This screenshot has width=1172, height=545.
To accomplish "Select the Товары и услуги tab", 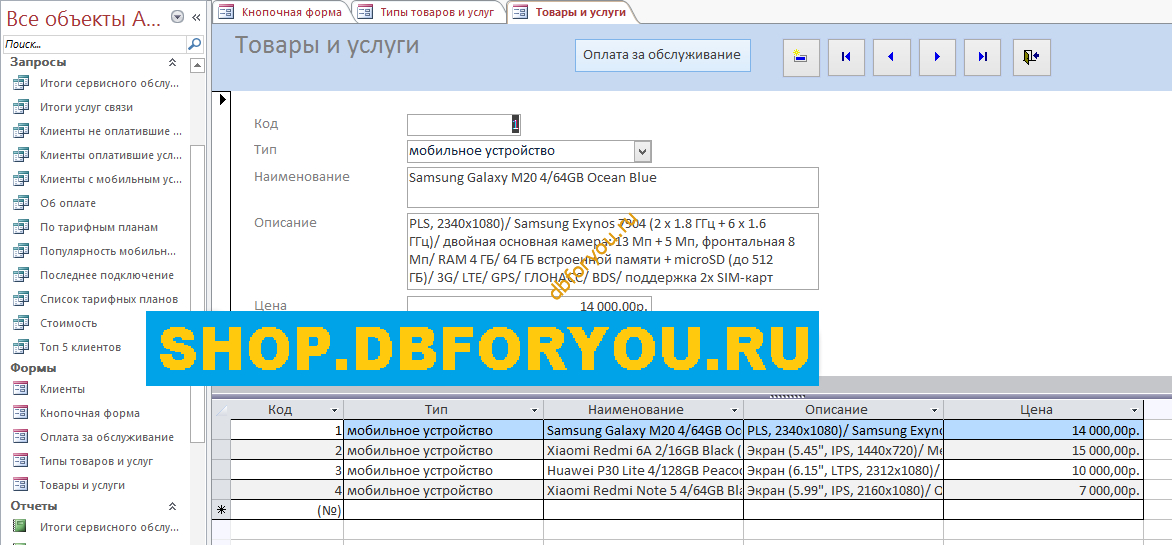I will (571, 12).
